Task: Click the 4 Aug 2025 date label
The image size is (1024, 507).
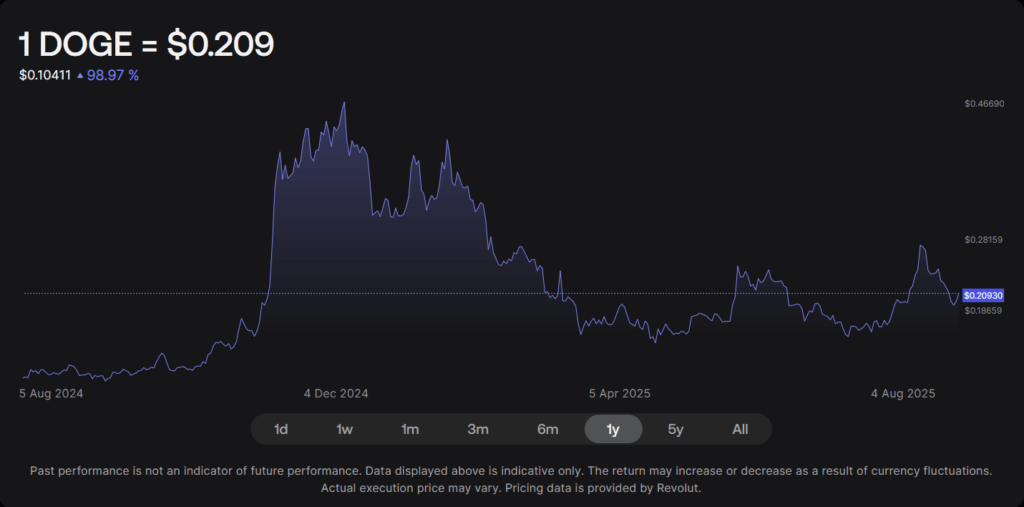Action: (x=904, y=393)
